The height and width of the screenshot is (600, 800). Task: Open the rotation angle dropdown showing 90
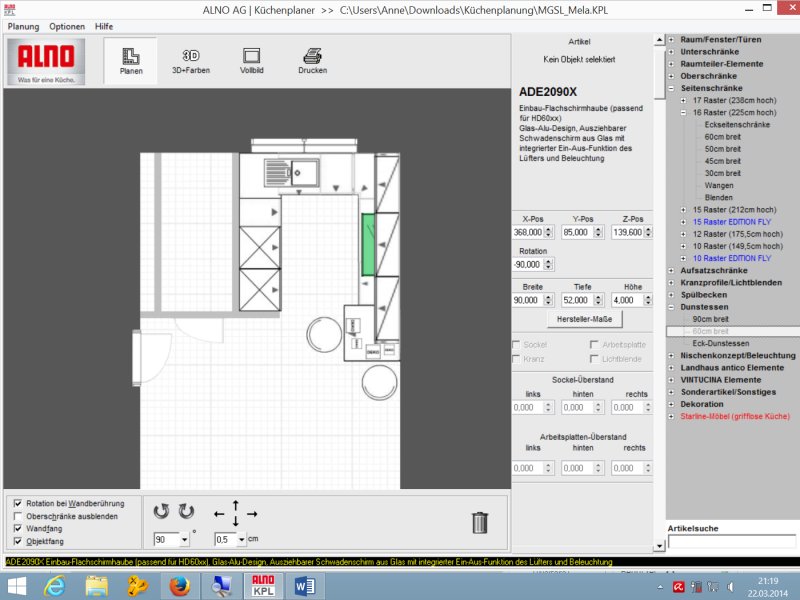pyautogui.click(x=184, y=540)
